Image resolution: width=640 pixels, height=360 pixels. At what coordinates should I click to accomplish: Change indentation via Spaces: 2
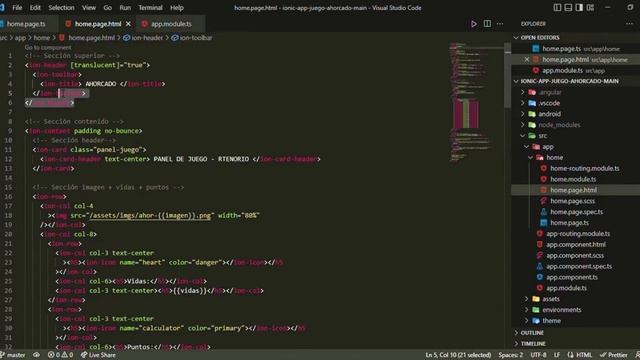pyautogui.click(x=510, y=355)
